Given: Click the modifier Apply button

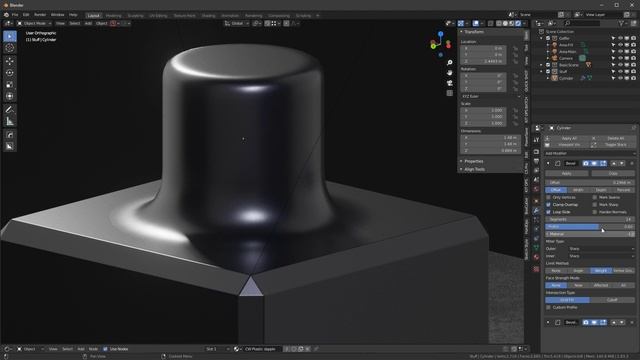Looking at the screenshot, I should pyautogui.click(x=567, y=173).
